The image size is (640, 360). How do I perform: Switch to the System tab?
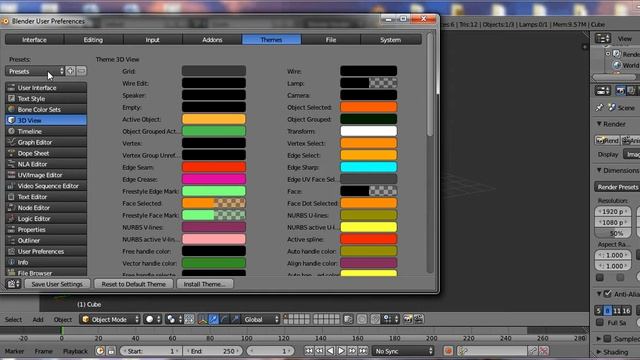click(391, 40)
